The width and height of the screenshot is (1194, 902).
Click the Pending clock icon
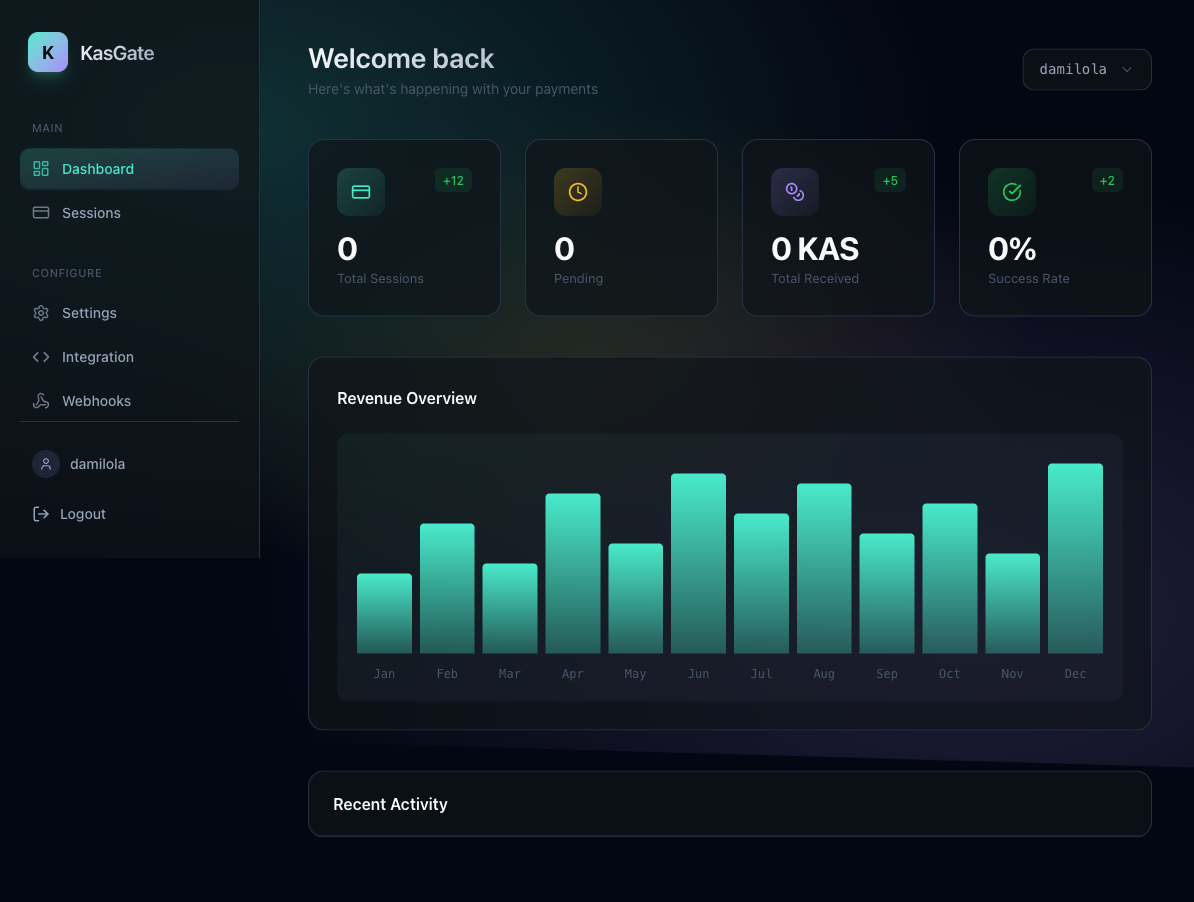point(578,192)
